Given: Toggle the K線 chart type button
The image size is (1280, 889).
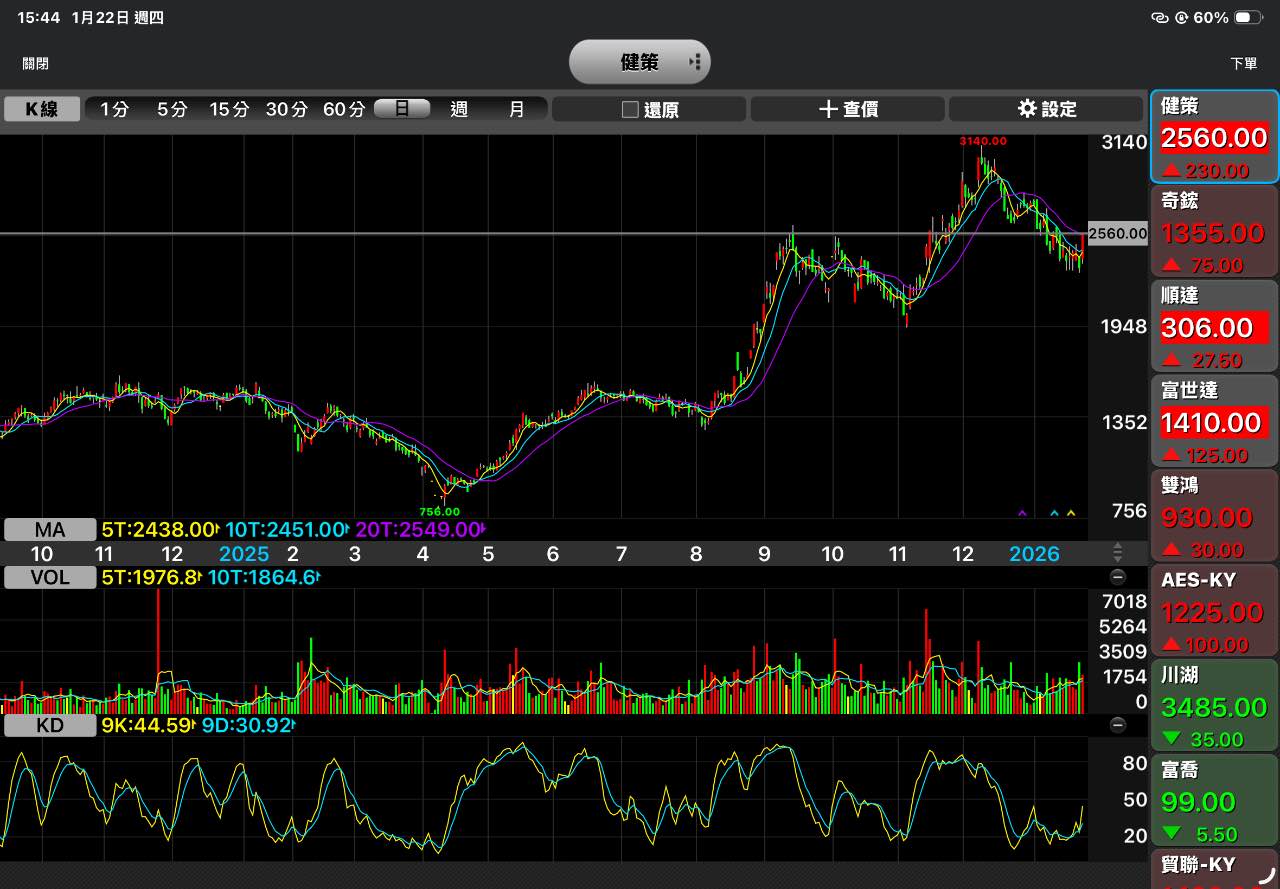Looking at the screenshot, I should (42, 109).
